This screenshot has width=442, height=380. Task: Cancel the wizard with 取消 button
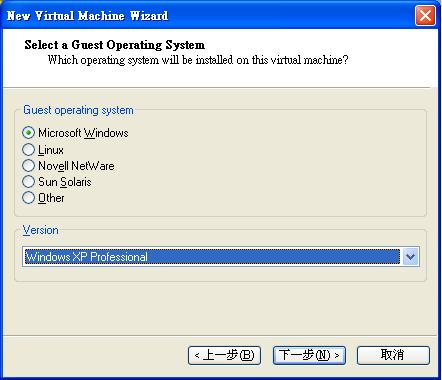click(393, 355)
